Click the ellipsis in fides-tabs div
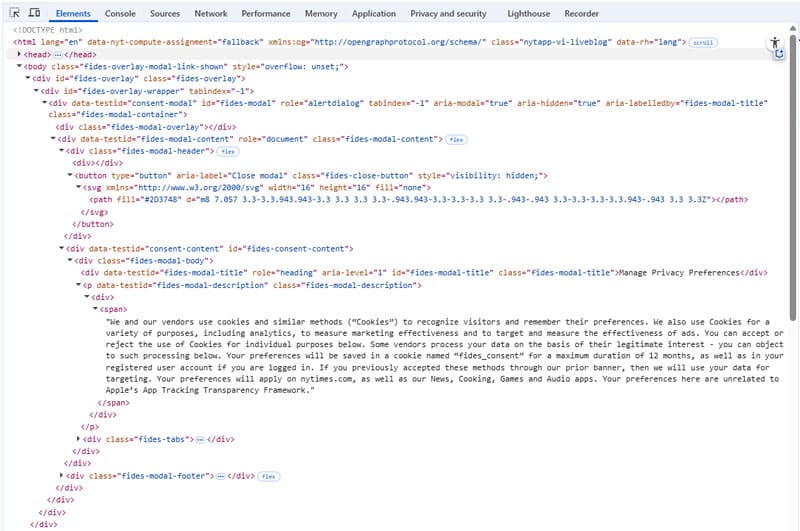Image resolution: width=800 pixels, height=531 pixels. pyautogui.click(x=201, y=439)
